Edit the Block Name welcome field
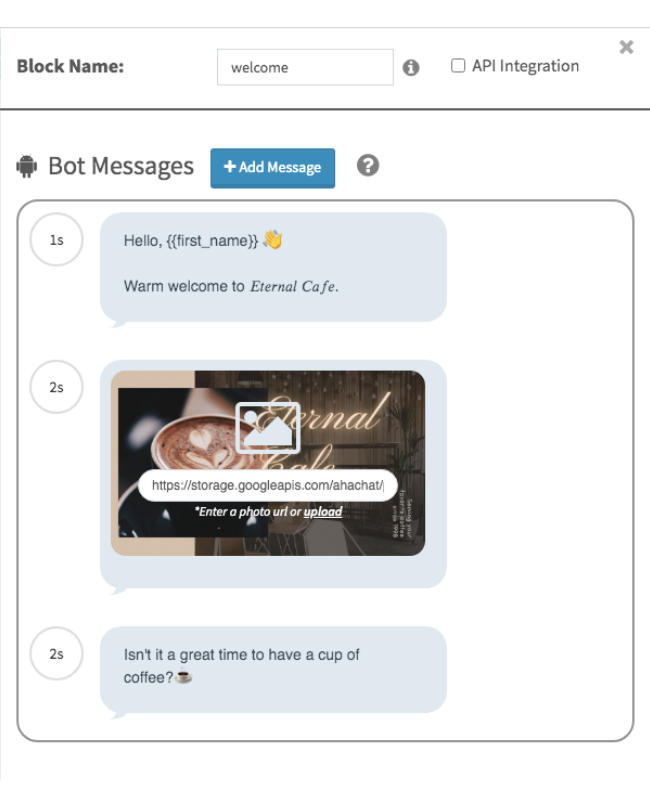The image size is (650, 800). [x=305, y=67]
